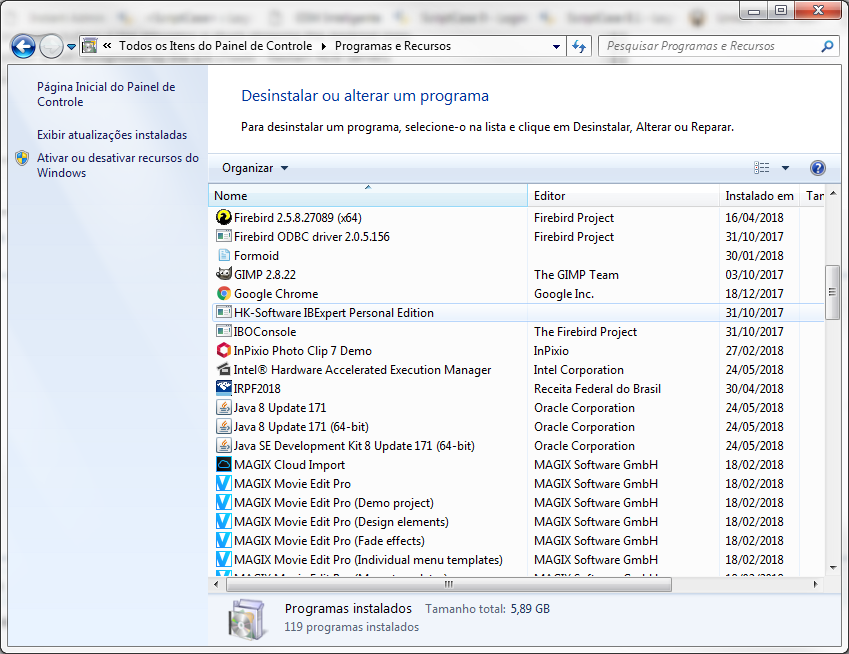Click the Google Chrome icon
This screenshot has width=849, height=654.
click(x=224, y=293)
